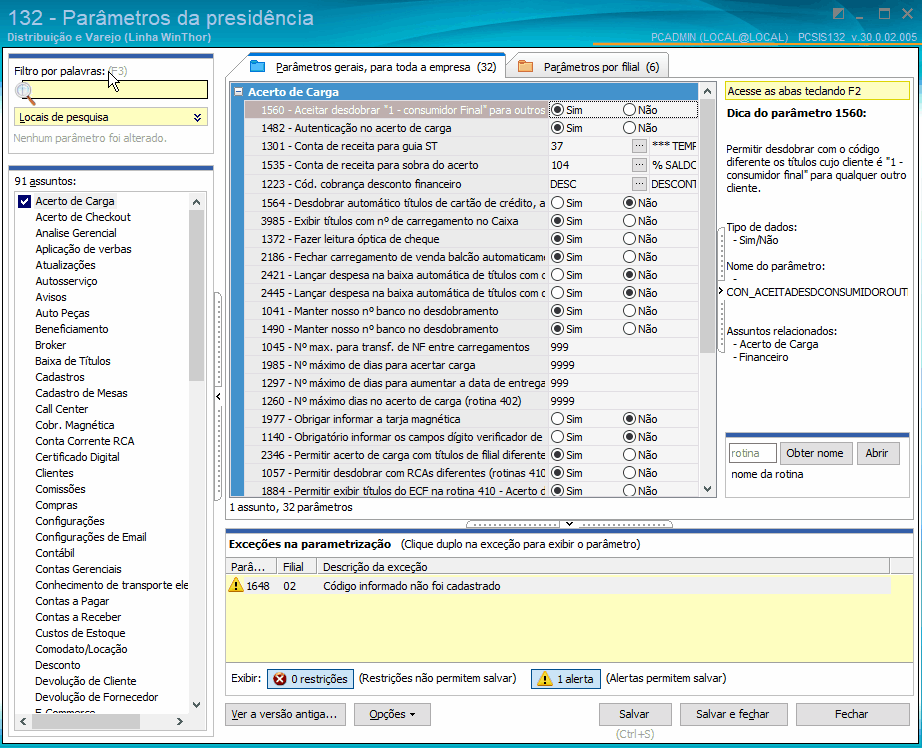
Task: Click the Filtro por palavras input field
Action: [115, 89]
